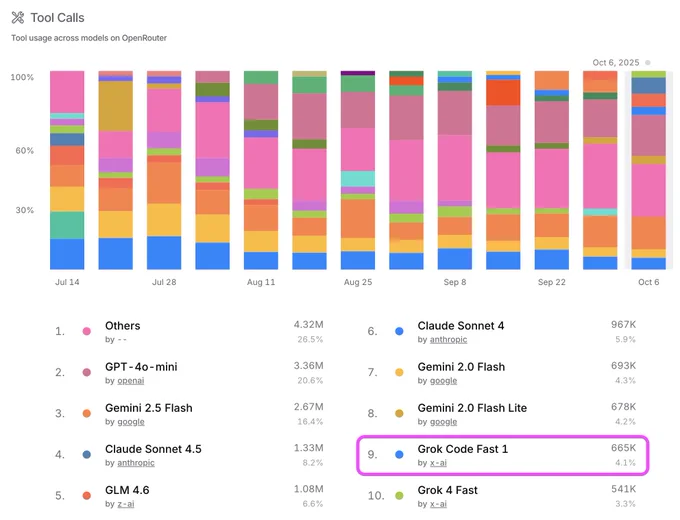Screen dimensions: 680x520
Task: Click the Aug 25 x-axis label
Action: click(x=358, y=282)
